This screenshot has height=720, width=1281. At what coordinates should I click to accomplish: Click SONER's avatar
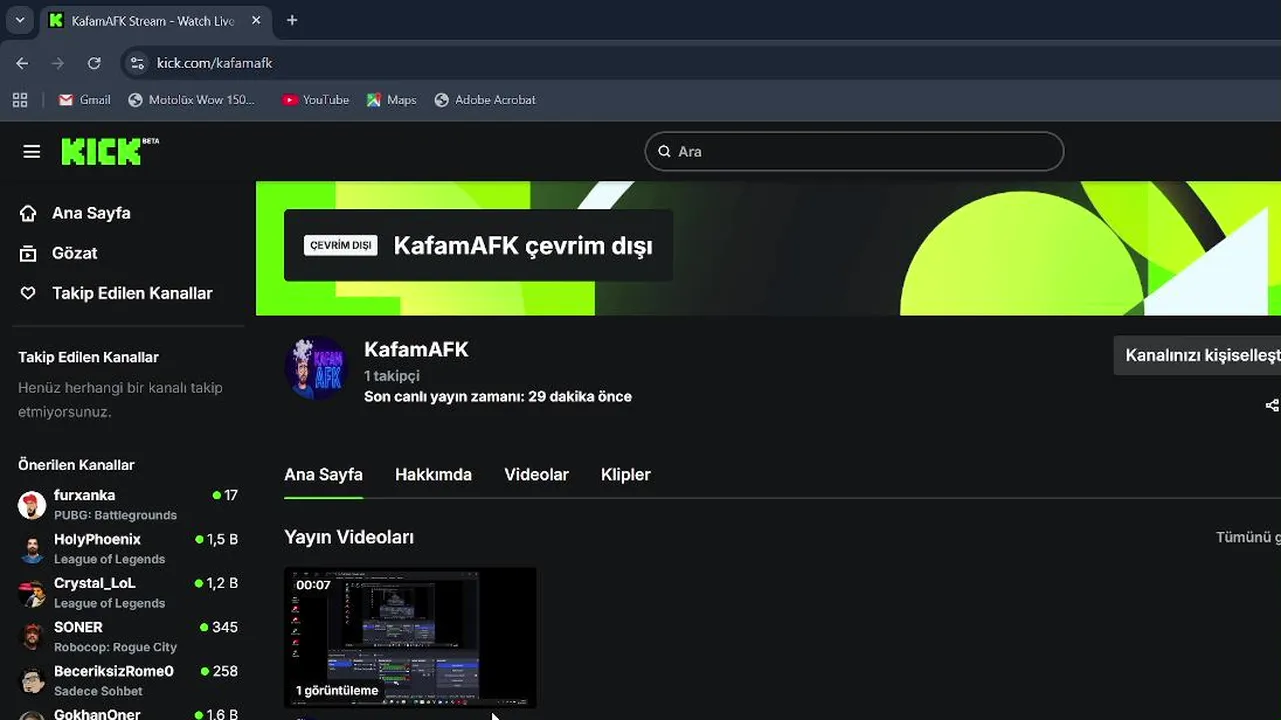pos(32,637)
